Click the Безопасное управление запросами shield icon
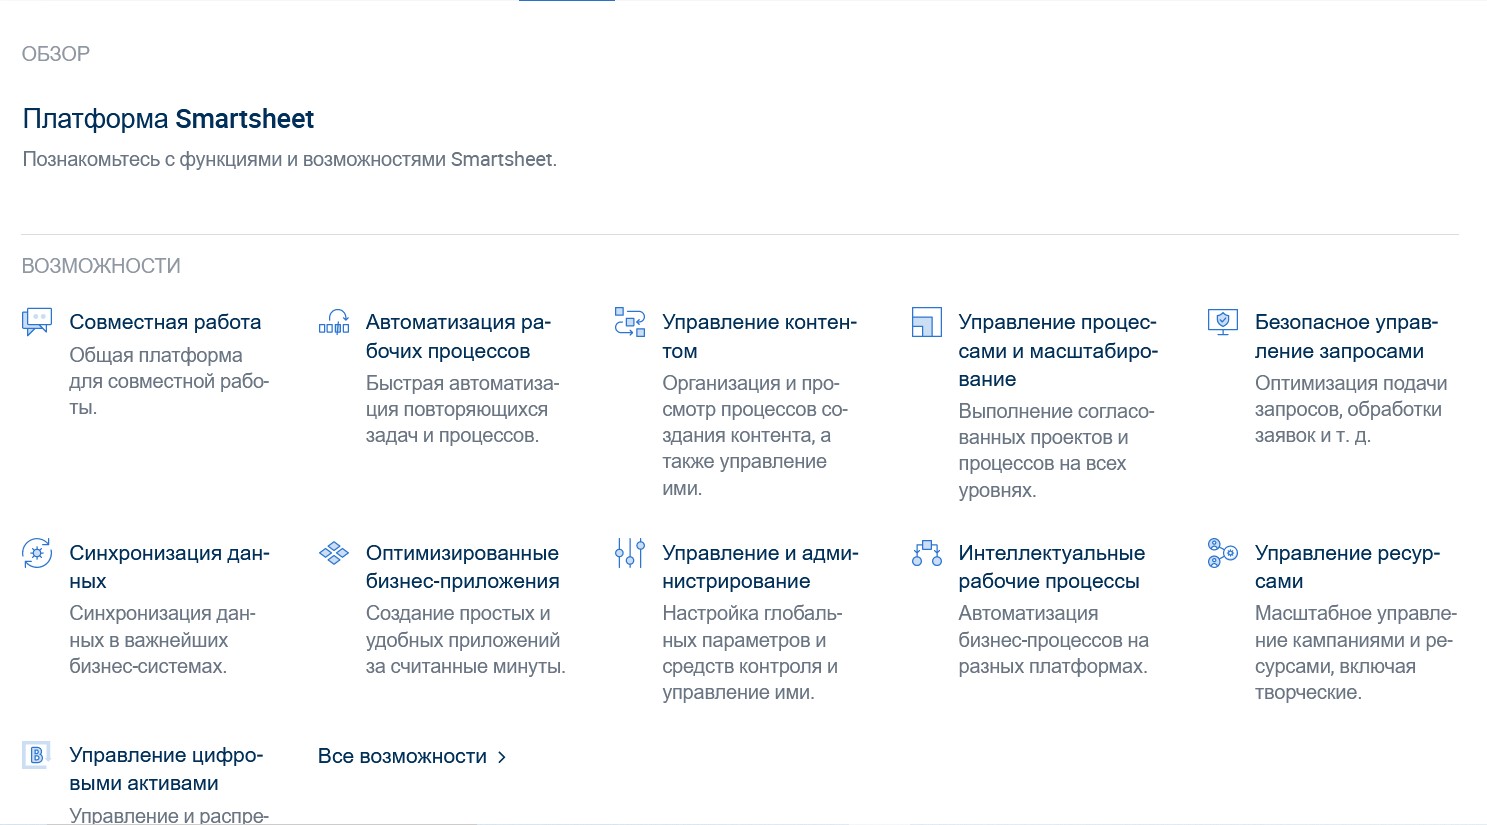The width and height of the screenshot is (1487, 825). (x=1222, y=322)
